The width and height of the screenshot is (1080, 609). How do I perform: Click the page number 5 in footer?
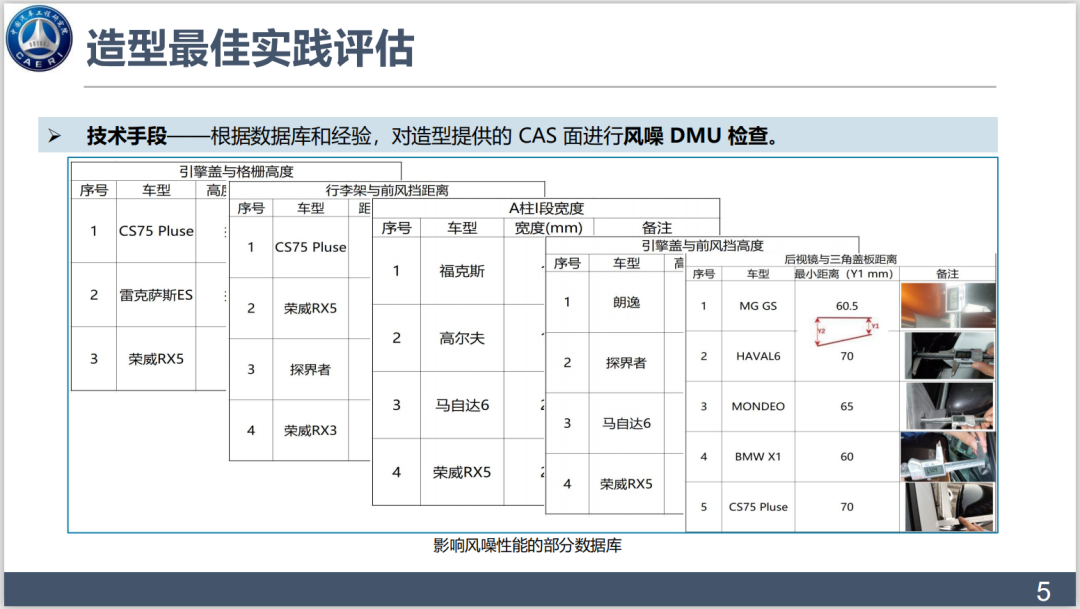coord(1043,591)
